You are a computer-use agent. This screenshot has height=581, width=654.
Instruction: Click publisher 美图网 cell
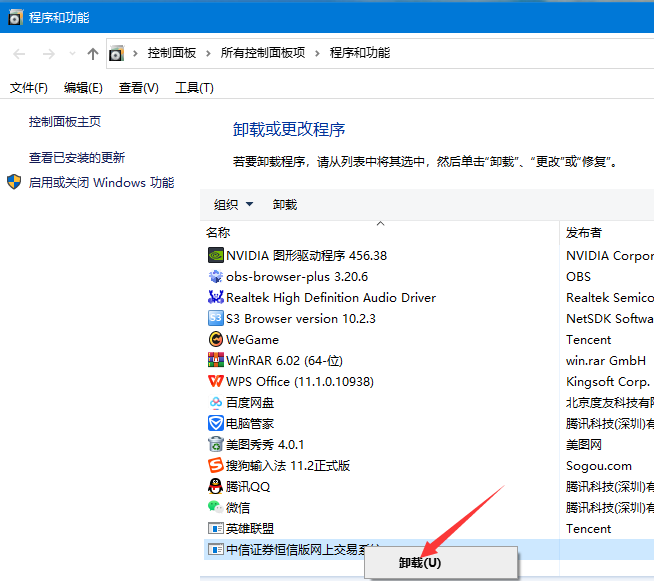[x=584, y=444]
